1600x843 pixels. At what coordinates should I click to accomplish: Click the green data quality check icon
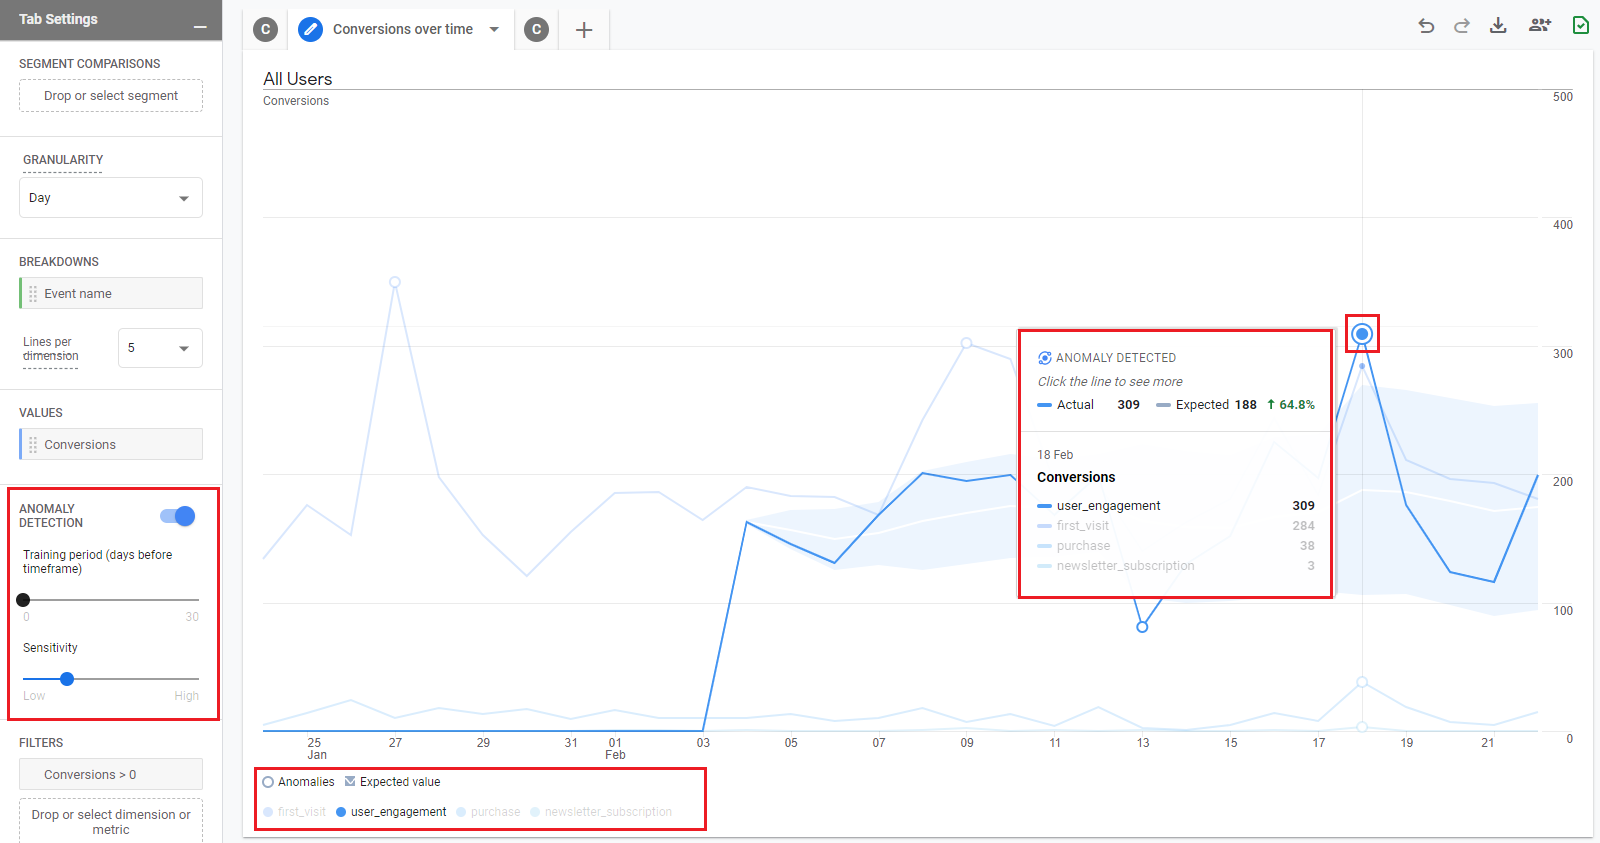click(x=1581, y=25)
